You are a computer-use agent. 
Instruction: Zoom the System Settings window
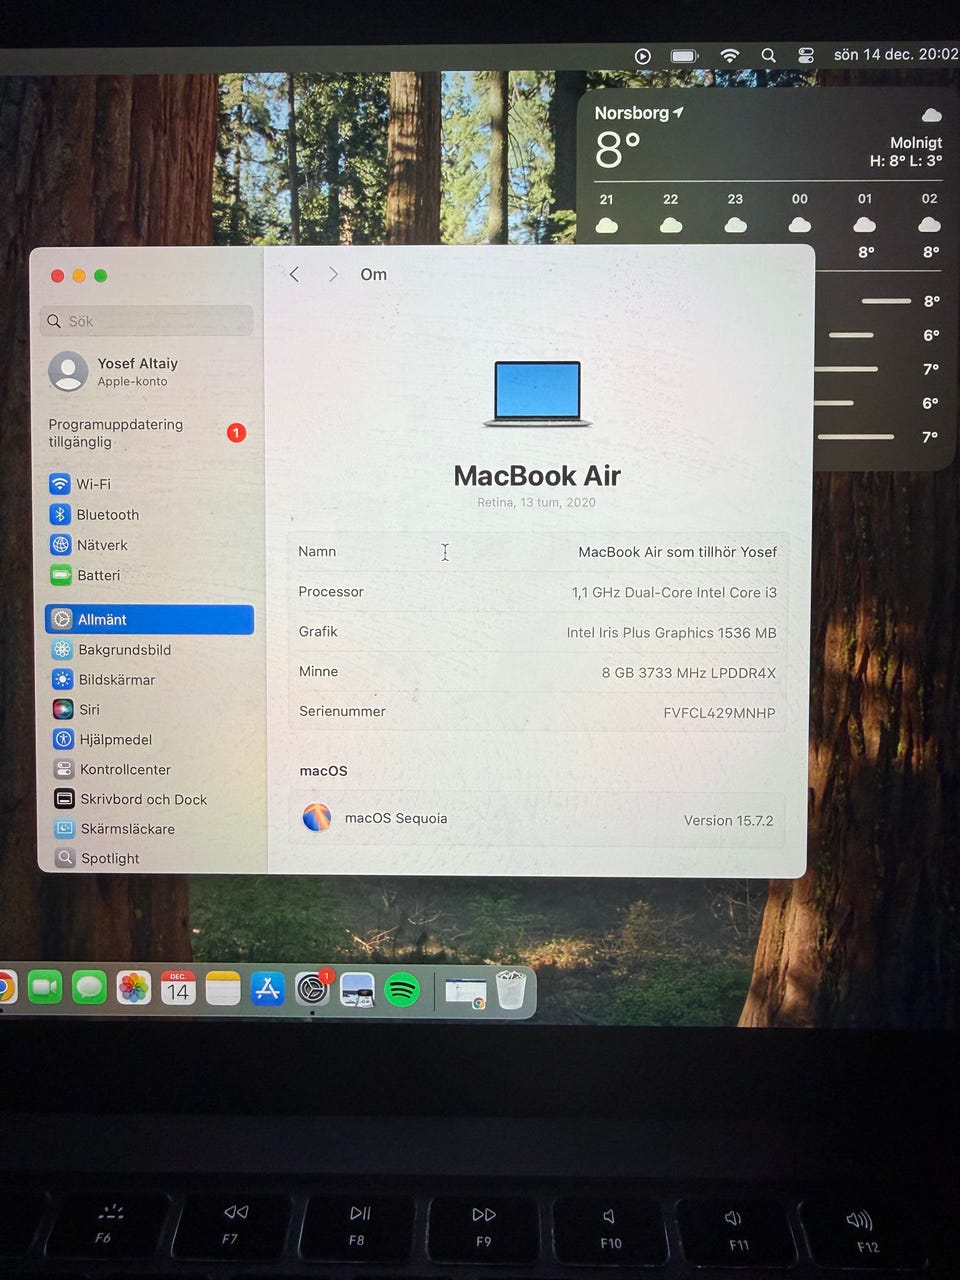pos(100,276)
